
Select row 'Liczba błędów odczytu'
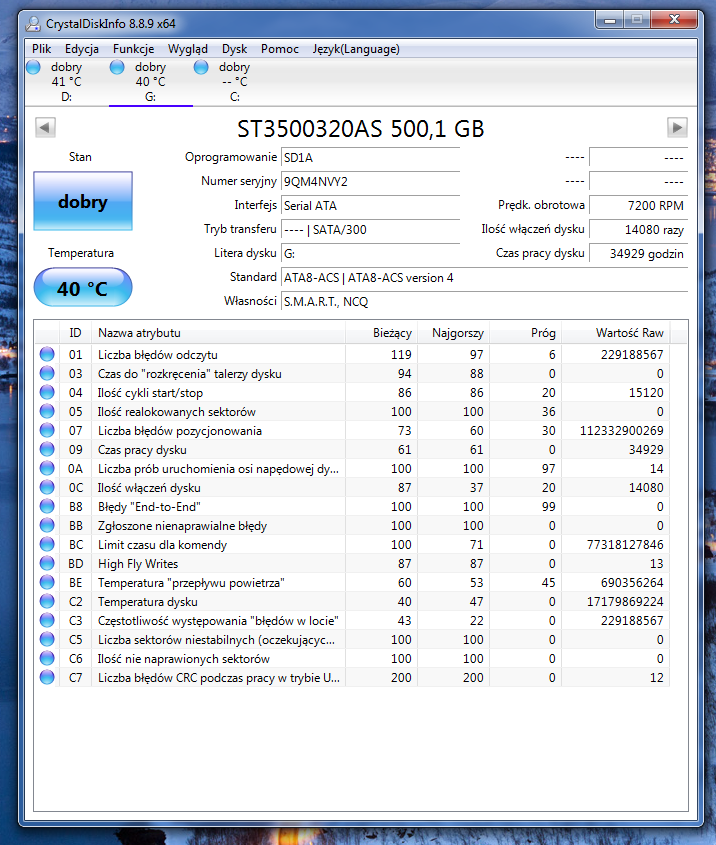[x=352, y=354]
